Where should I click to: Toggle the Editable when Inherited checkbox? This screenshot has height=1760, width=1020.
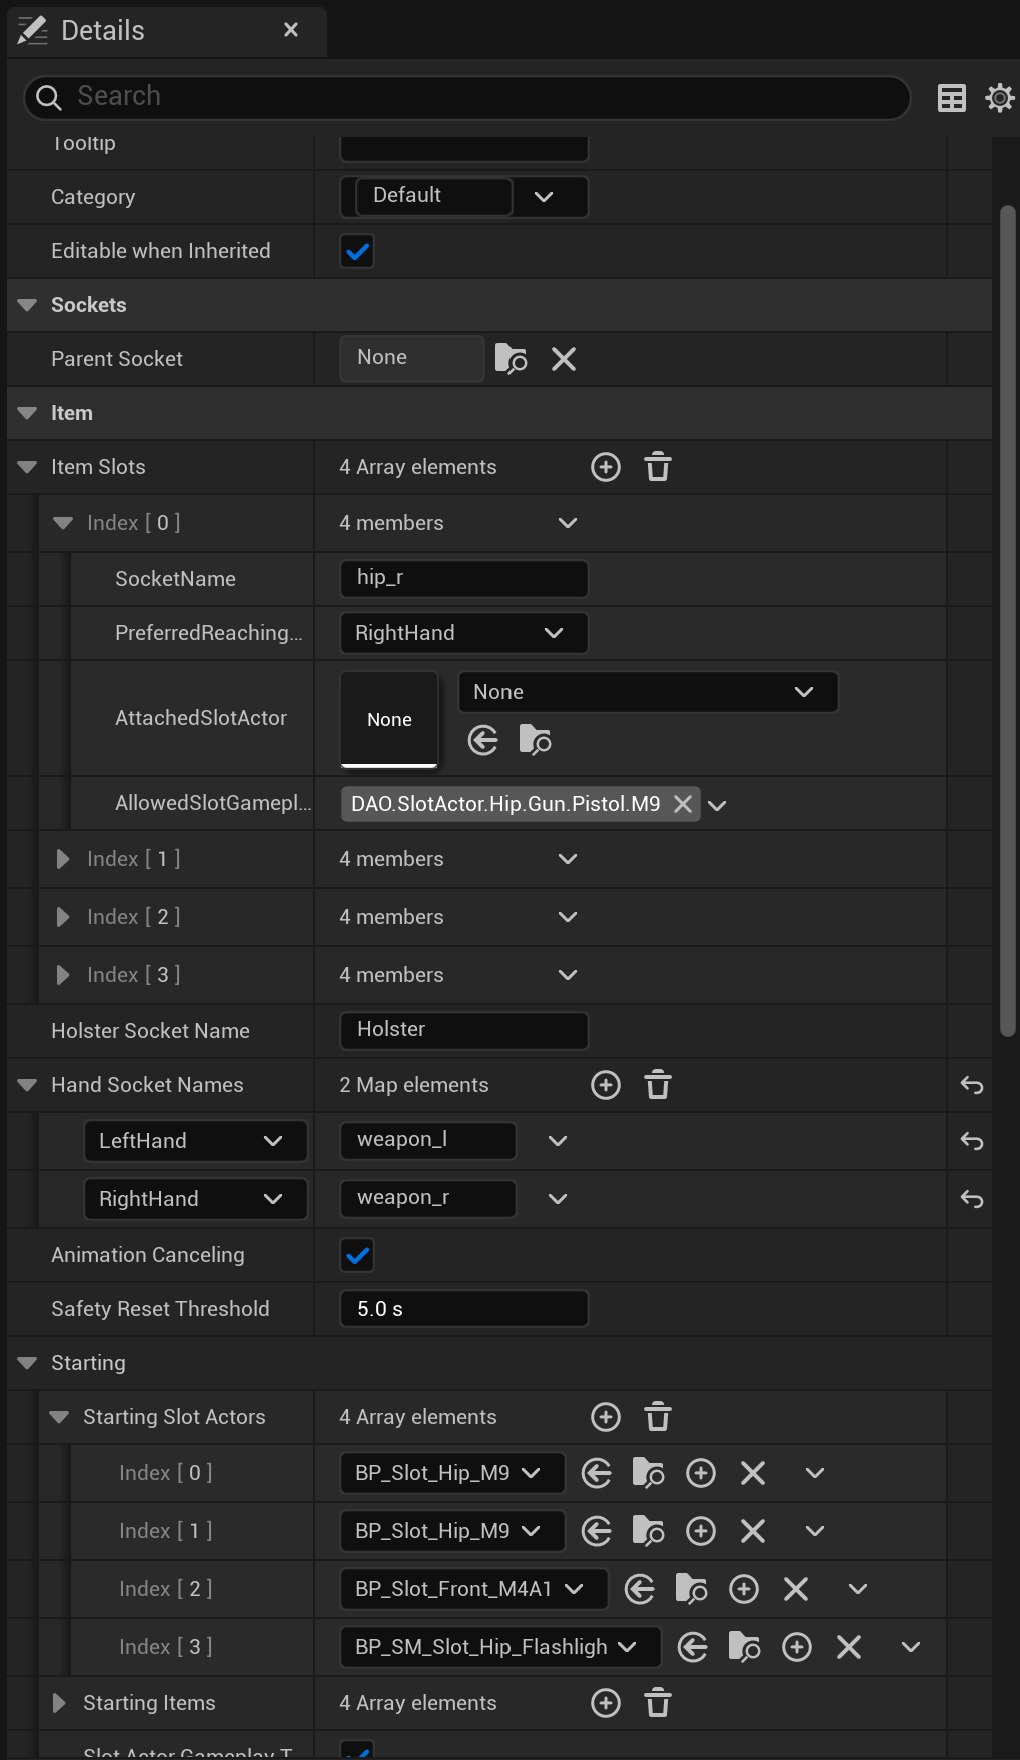(x=357, y=251)
